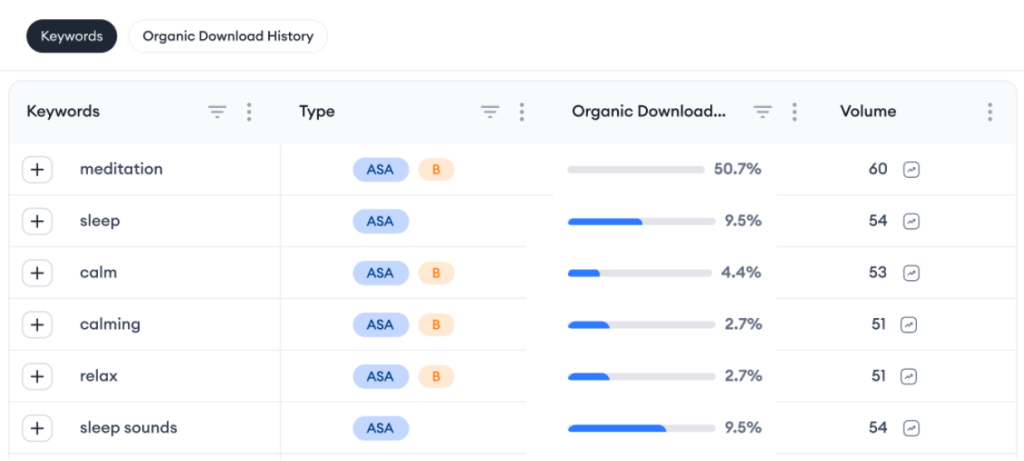Filter the Organic Download column
The height and width of the screenshot is (461, 1024).
(x=762, y=112)
